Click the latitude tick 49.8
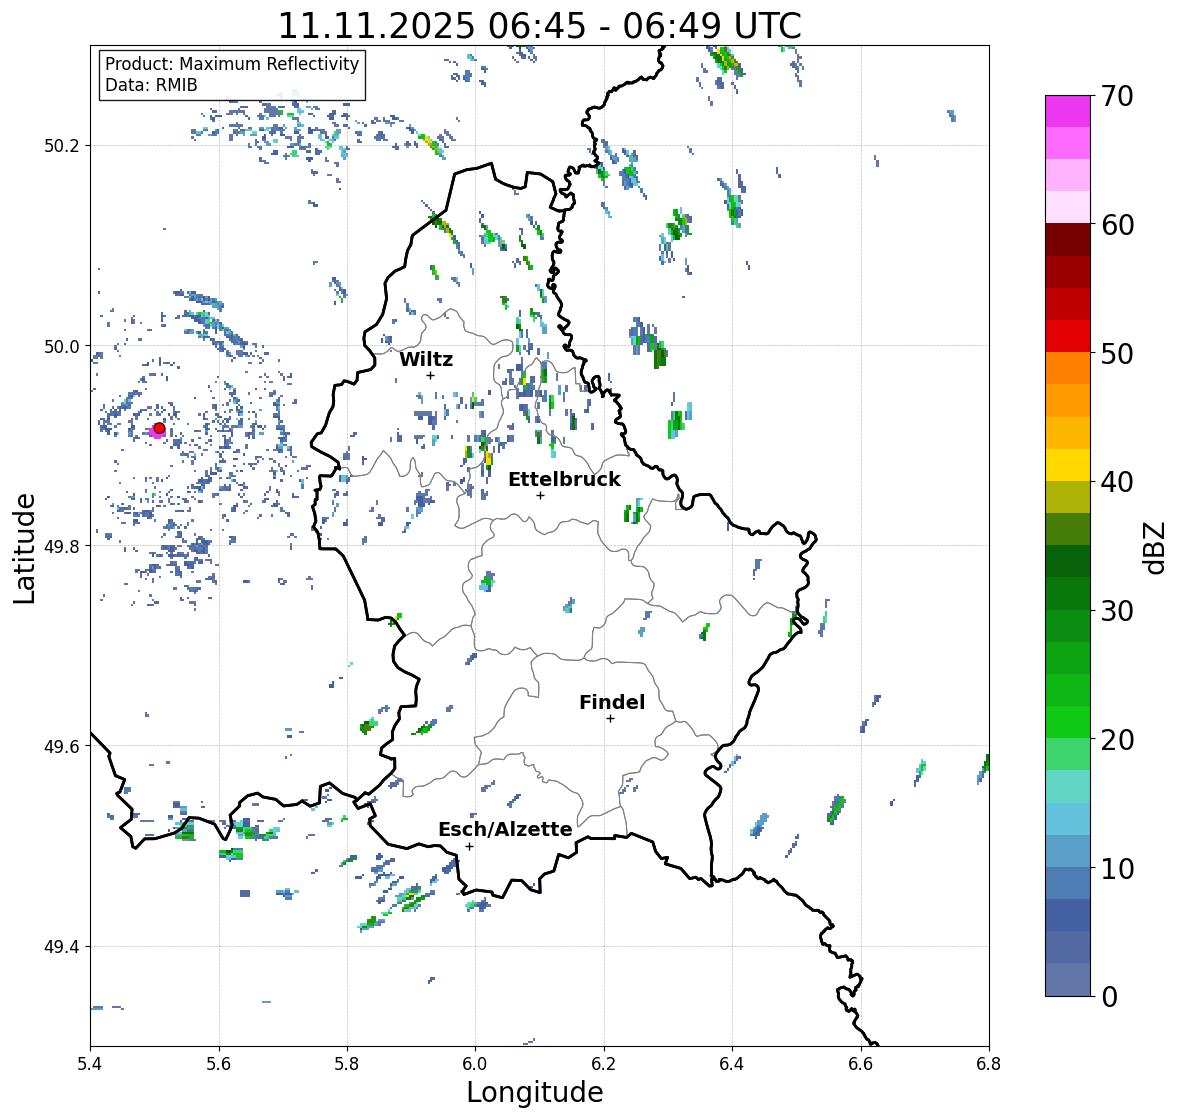Screen dimensions: 1179x1117 (62, 546)
